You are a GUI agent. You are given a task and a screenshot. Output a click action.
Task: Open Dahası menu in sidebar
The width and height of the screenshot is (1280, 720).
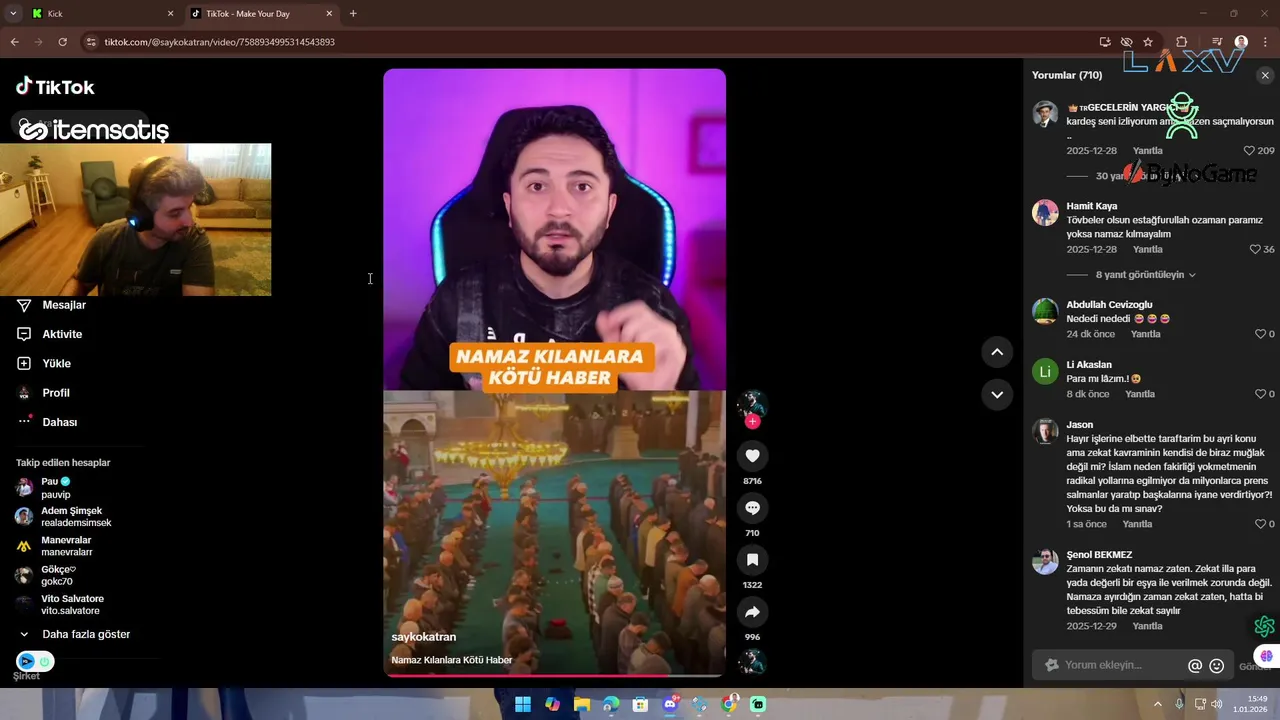click(59, 422)
